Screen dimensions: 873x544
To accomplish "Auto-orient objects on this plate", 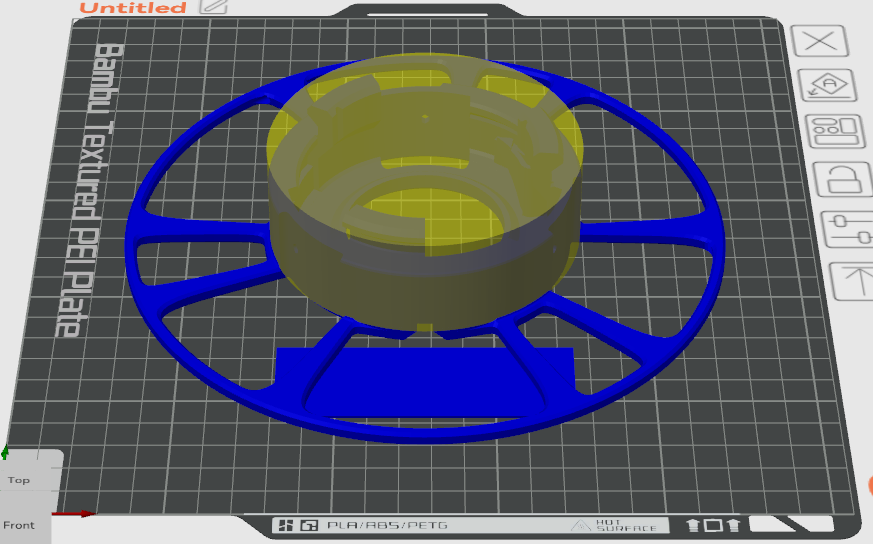I will [828, 85].
